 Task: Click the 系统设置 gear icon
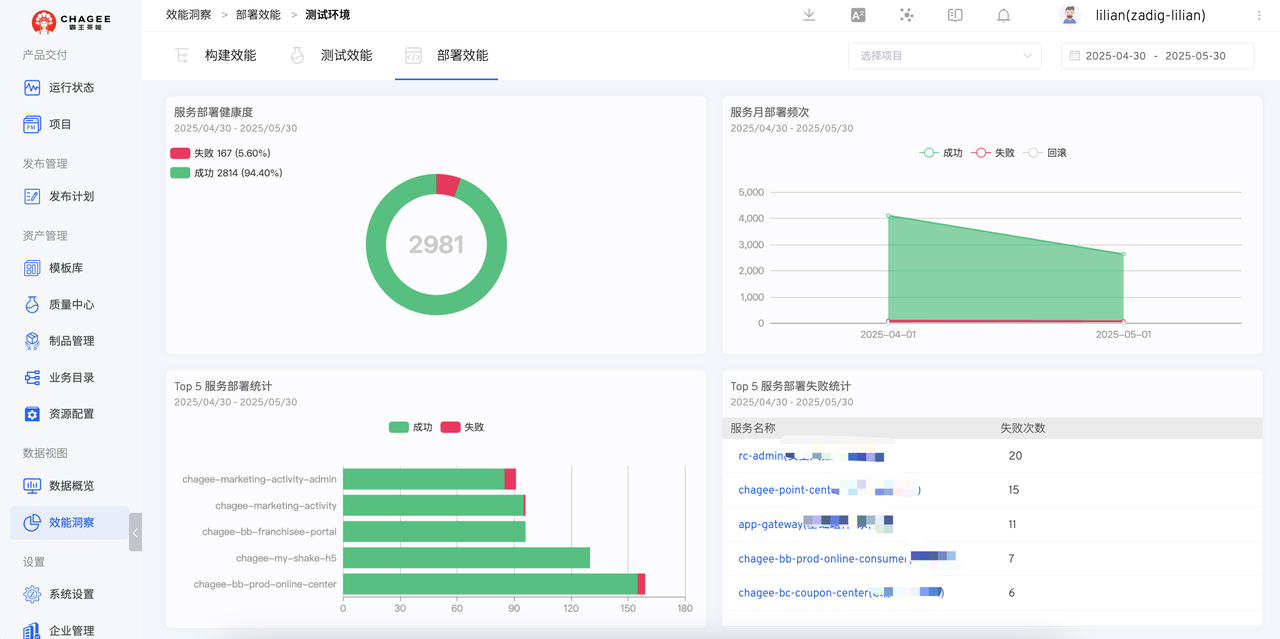coord(32,594)
